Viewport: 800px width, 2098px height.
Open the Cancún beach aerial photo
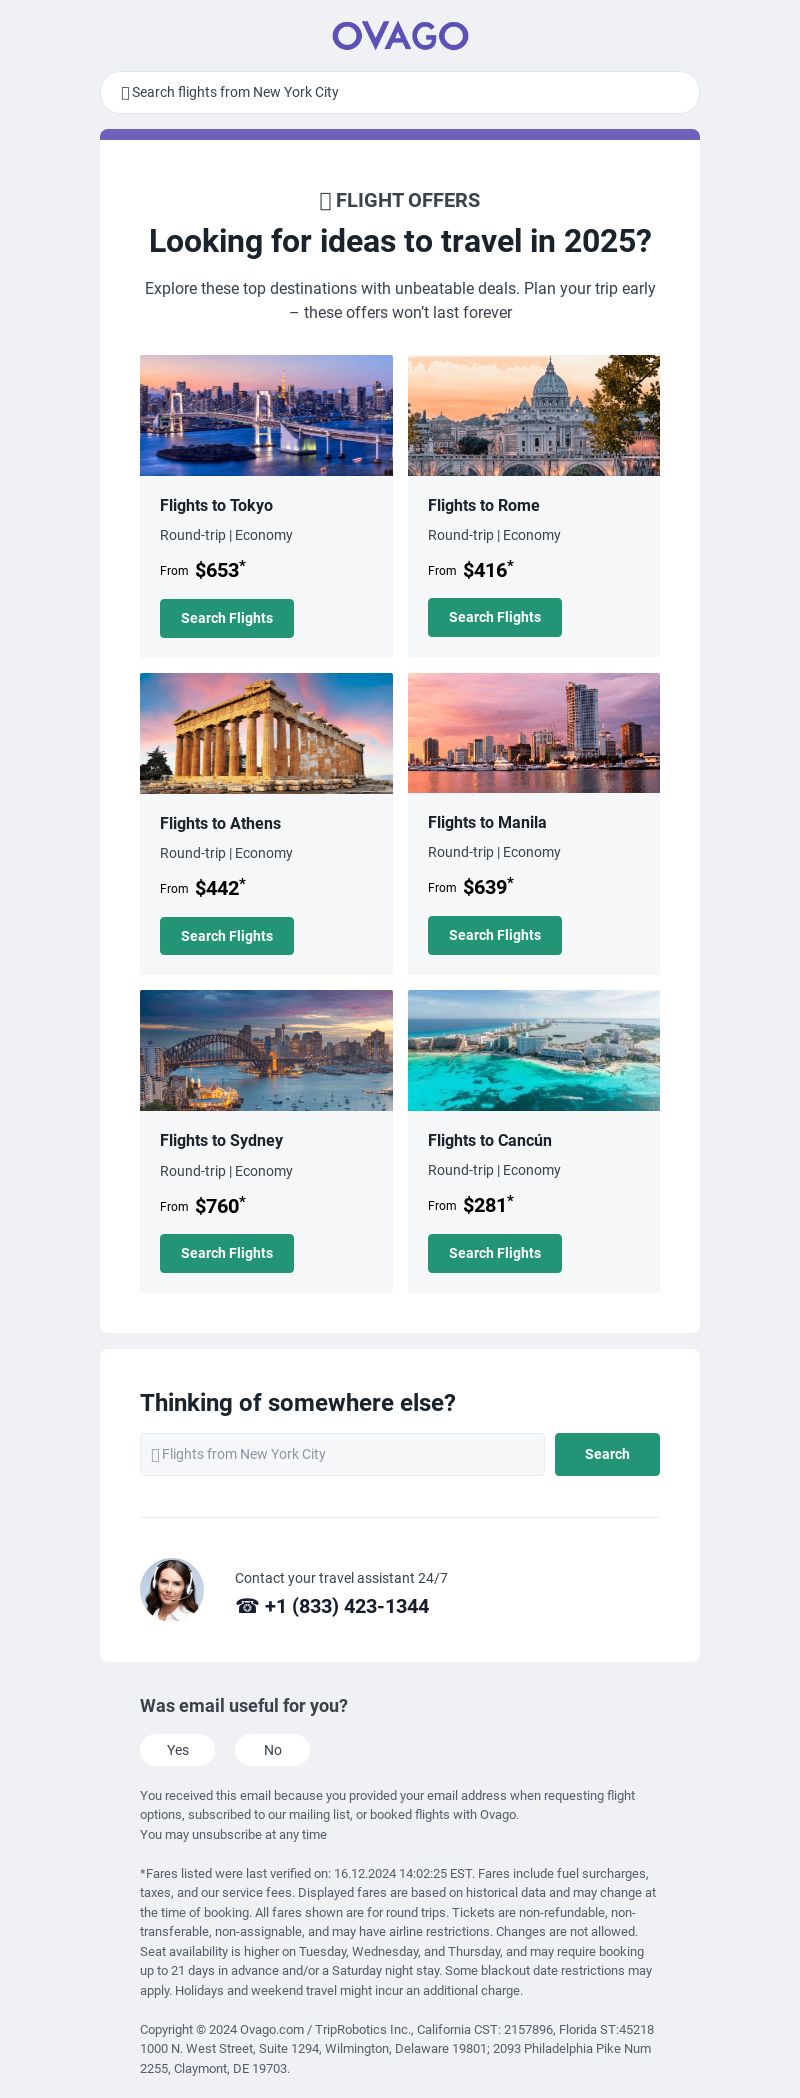coord(534,1050)
